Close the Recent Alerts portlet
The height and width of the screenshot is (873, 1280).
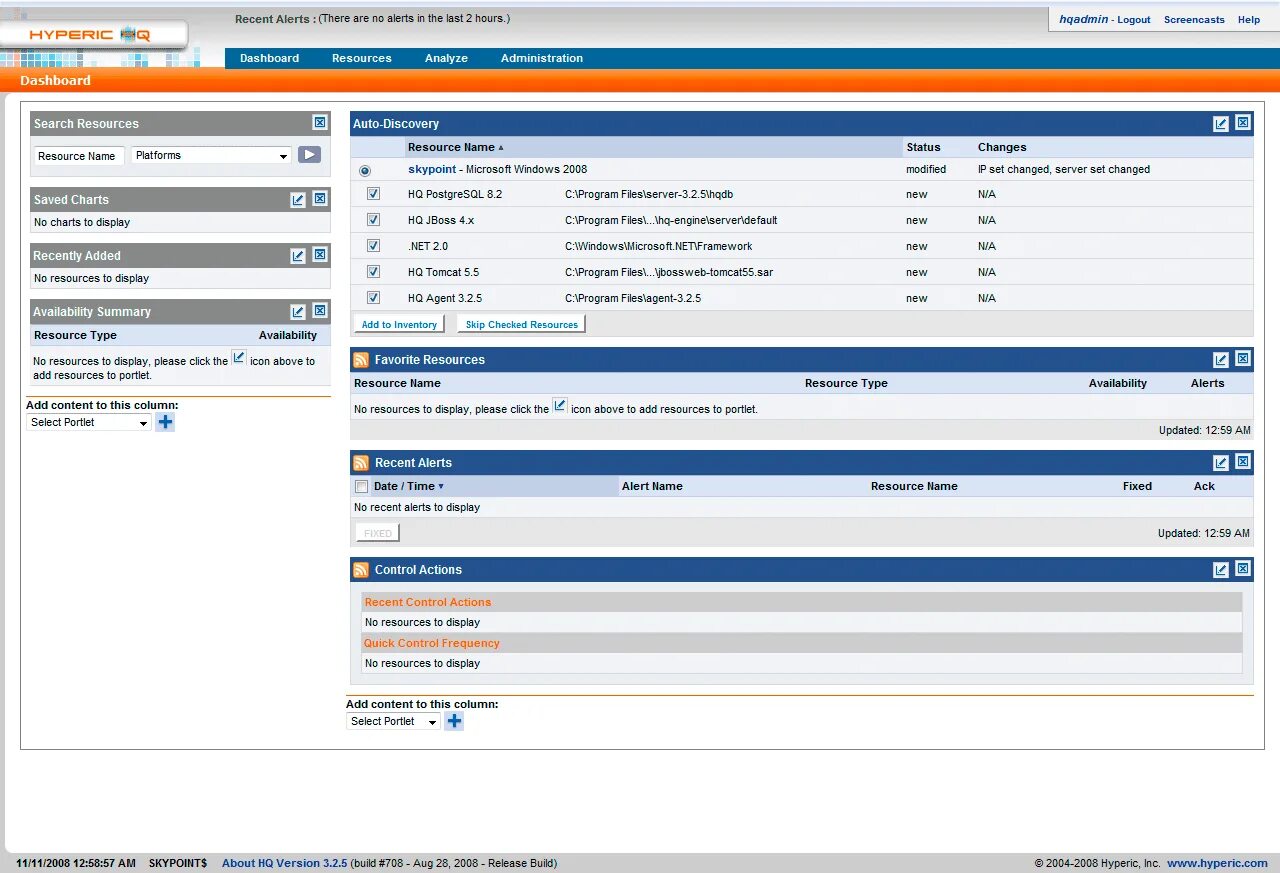(1243, 462)
